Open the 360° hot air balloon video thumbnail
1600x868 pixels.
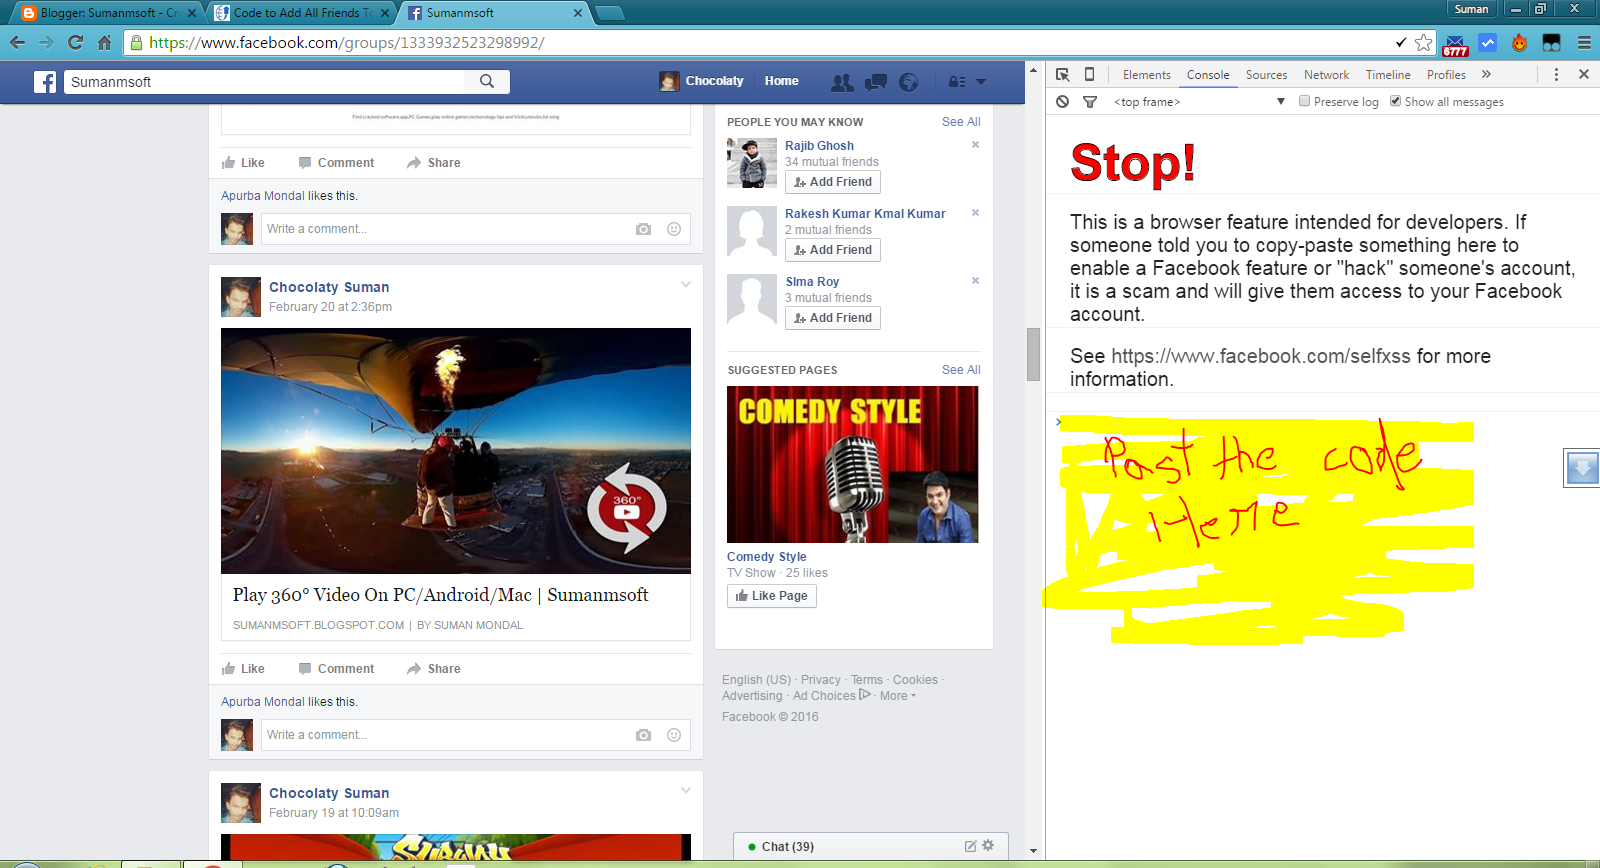[456, 451]
